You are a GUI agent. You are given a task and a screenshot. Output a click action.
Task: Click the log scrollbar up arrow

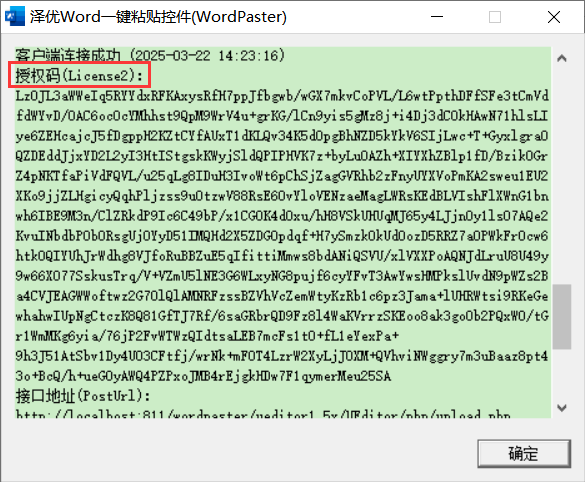(562, 58)
